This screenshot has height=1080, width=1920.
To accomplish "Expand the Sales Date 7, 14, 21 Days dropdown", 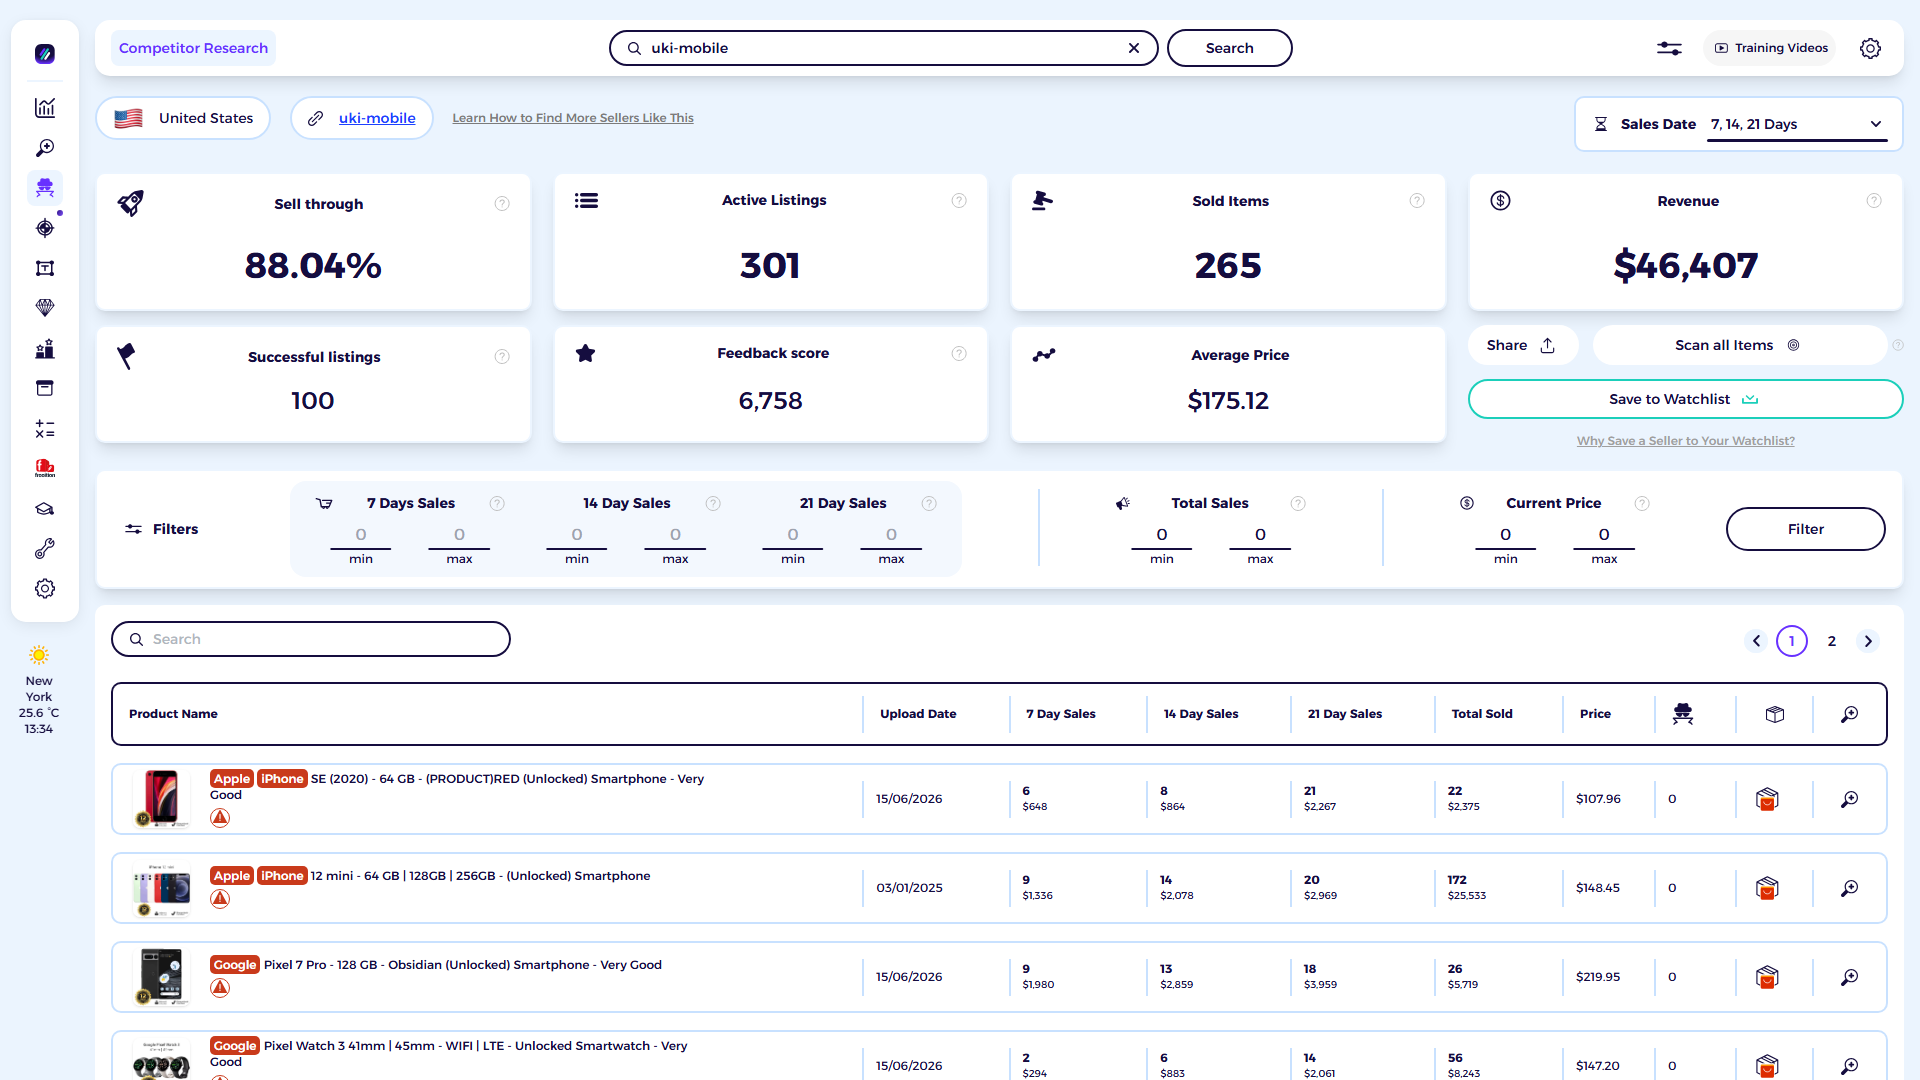I will (1797, 124).
